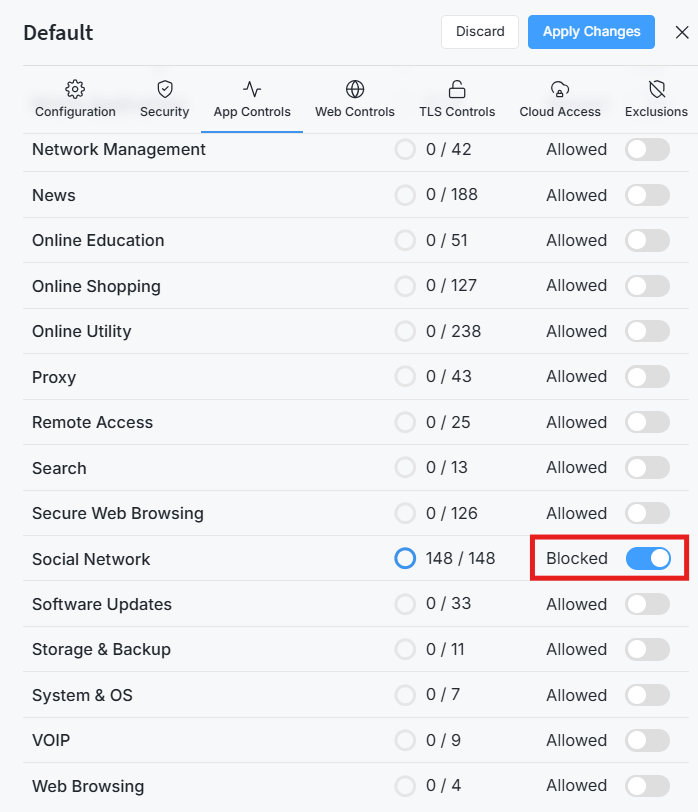Enable blocking for Online Shopping

[647, 286]
